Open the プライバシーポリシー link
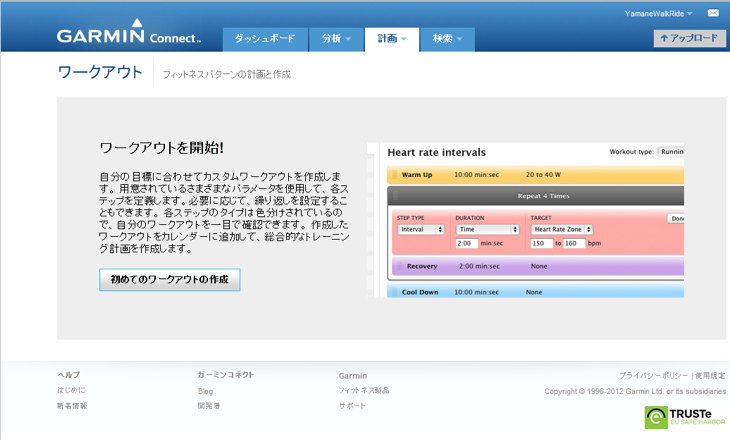This screenshot has width=730, height=440. click(x=653, y=375)
